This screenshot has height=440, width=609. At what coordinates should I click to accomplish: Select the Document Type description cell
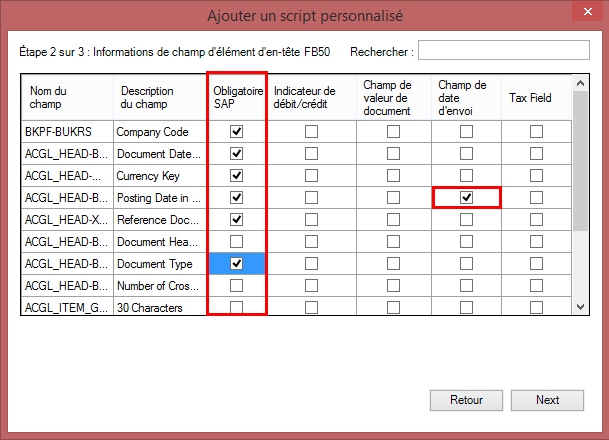pos(160,264)
